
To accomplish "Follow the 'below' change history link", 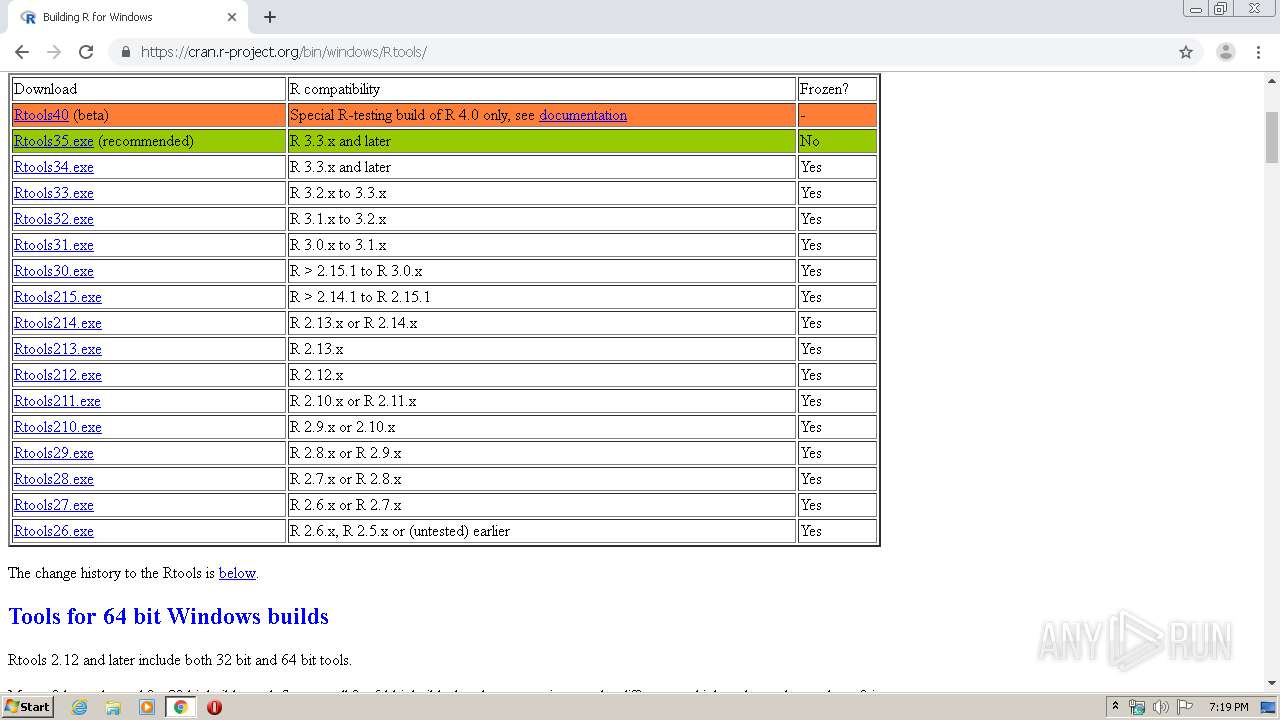I will (237, 573).
